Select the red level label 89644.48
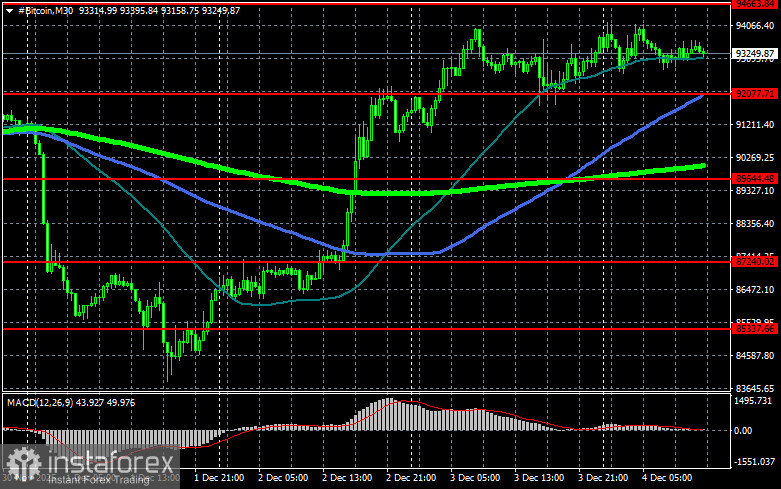This screenshot has width=781, height=489. click(755, 178)
